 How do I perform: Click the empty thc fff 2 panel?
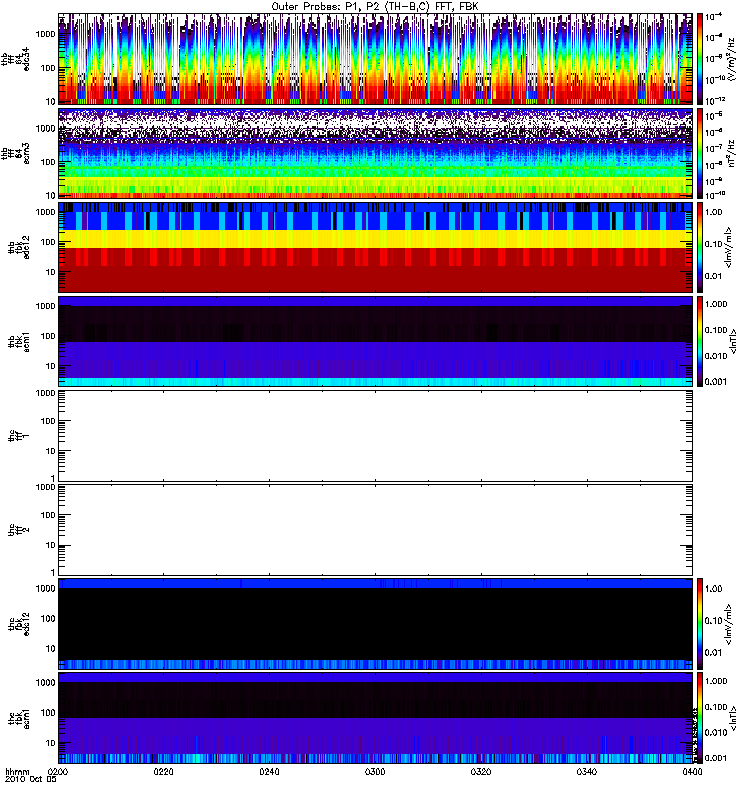[376, 530]
